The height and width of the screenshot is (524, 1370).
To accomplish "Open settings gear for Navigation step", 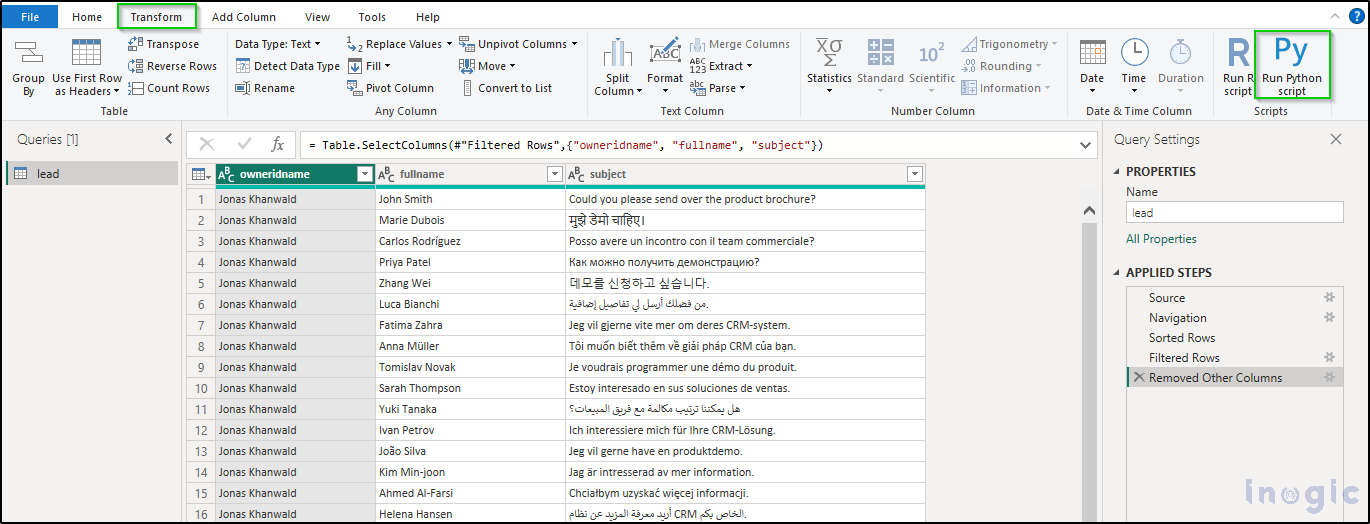I will click(x=1329, y=317).
